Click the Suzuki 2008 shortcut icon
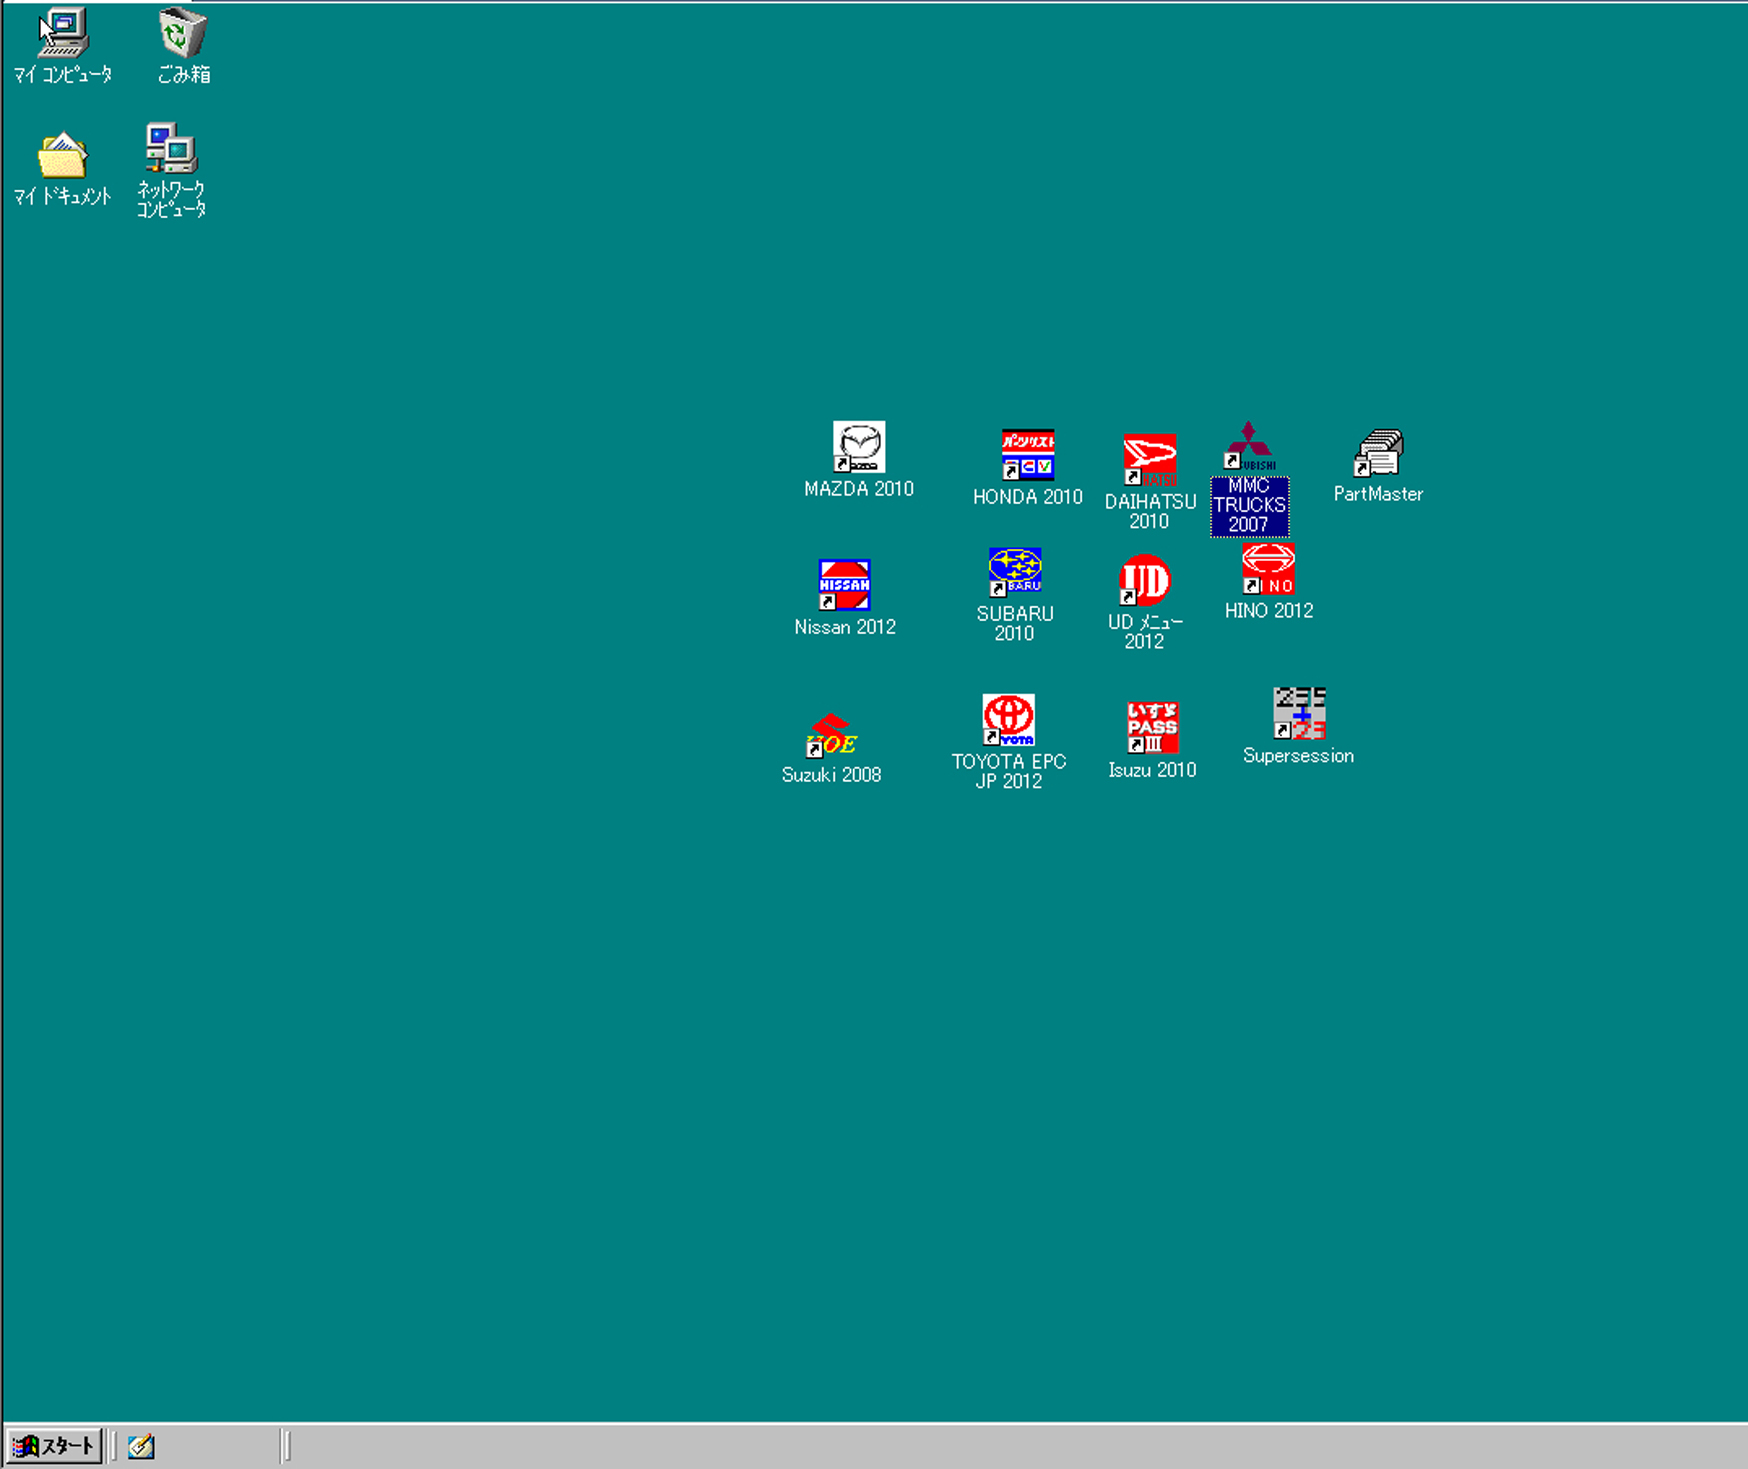This screenshot has width=1748, height=1469. (831, 736)
